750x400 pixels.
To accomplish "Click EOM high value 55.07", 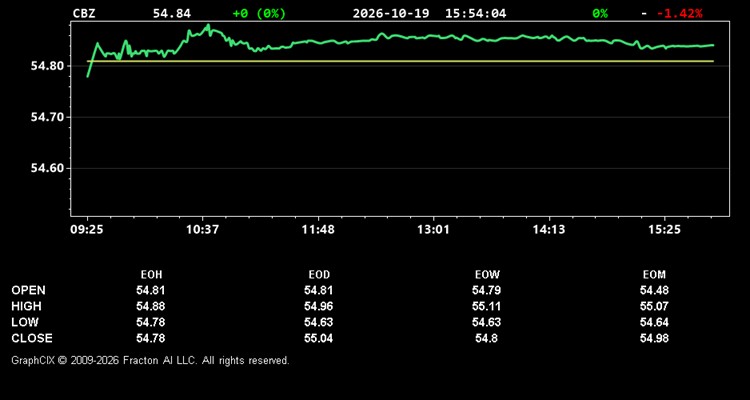I will point(654,306).
